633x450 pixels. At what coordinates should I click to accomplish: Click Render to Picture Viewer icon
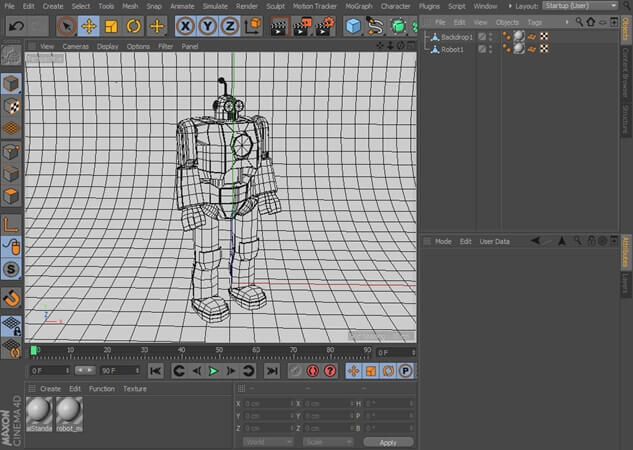click(x=302, y=26)
